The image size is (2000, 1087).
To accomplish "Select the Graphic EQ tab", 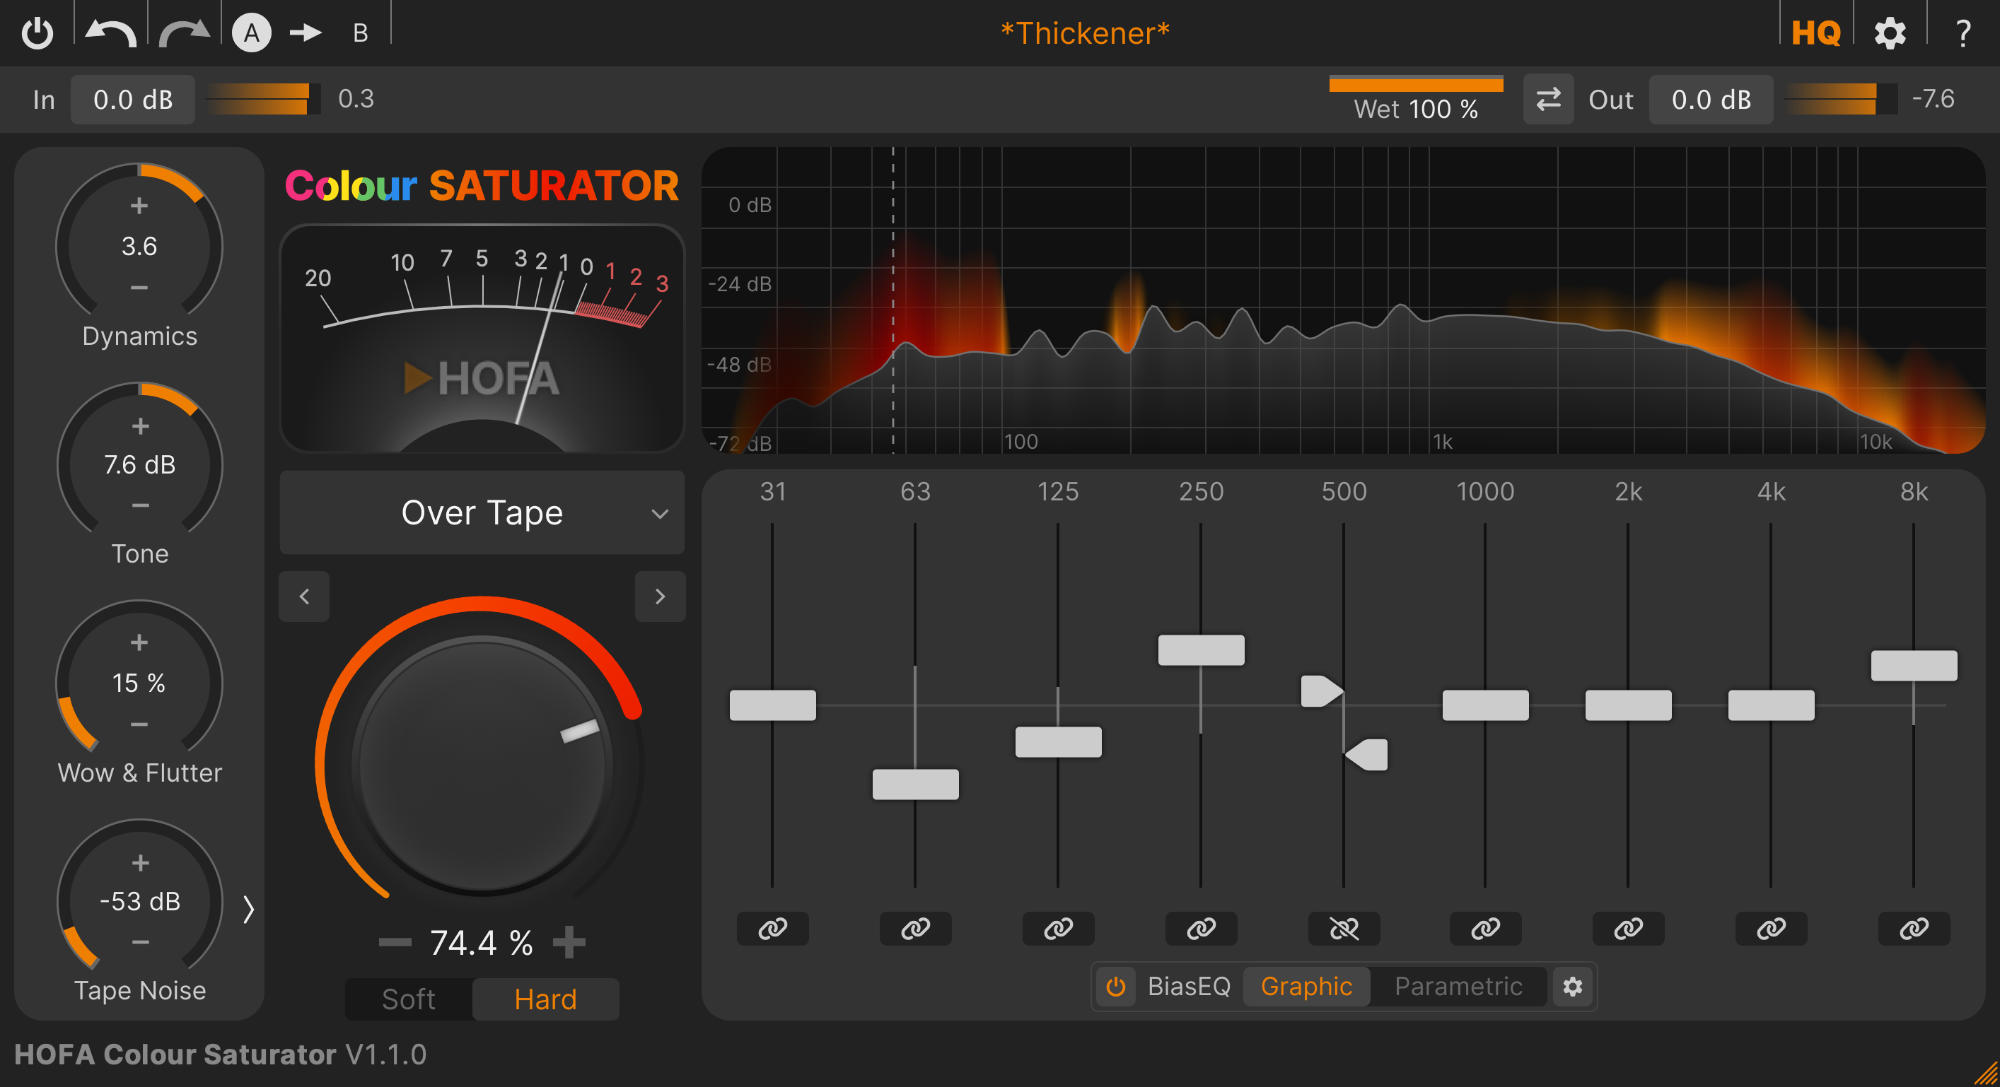I will tap(1306, 987).
